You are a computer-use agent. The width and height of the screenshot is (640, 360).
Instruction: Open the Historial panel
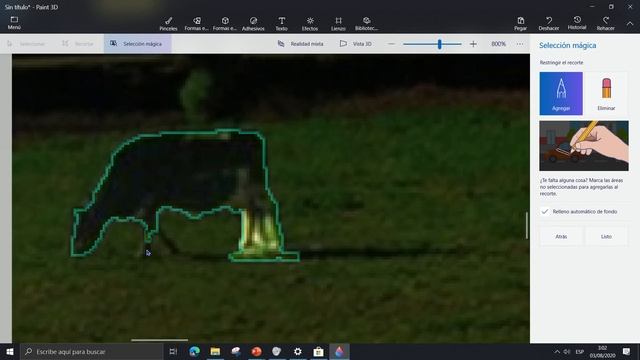click(x=577, y=23)
